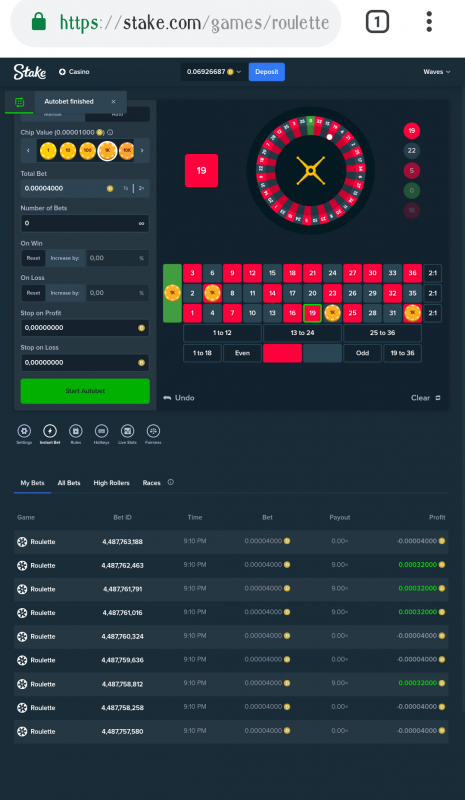Screen dimensions: 465x800
Task: Bet on 25 to 36 dozen
Action: pyautogui.click(x=382, y=333)
